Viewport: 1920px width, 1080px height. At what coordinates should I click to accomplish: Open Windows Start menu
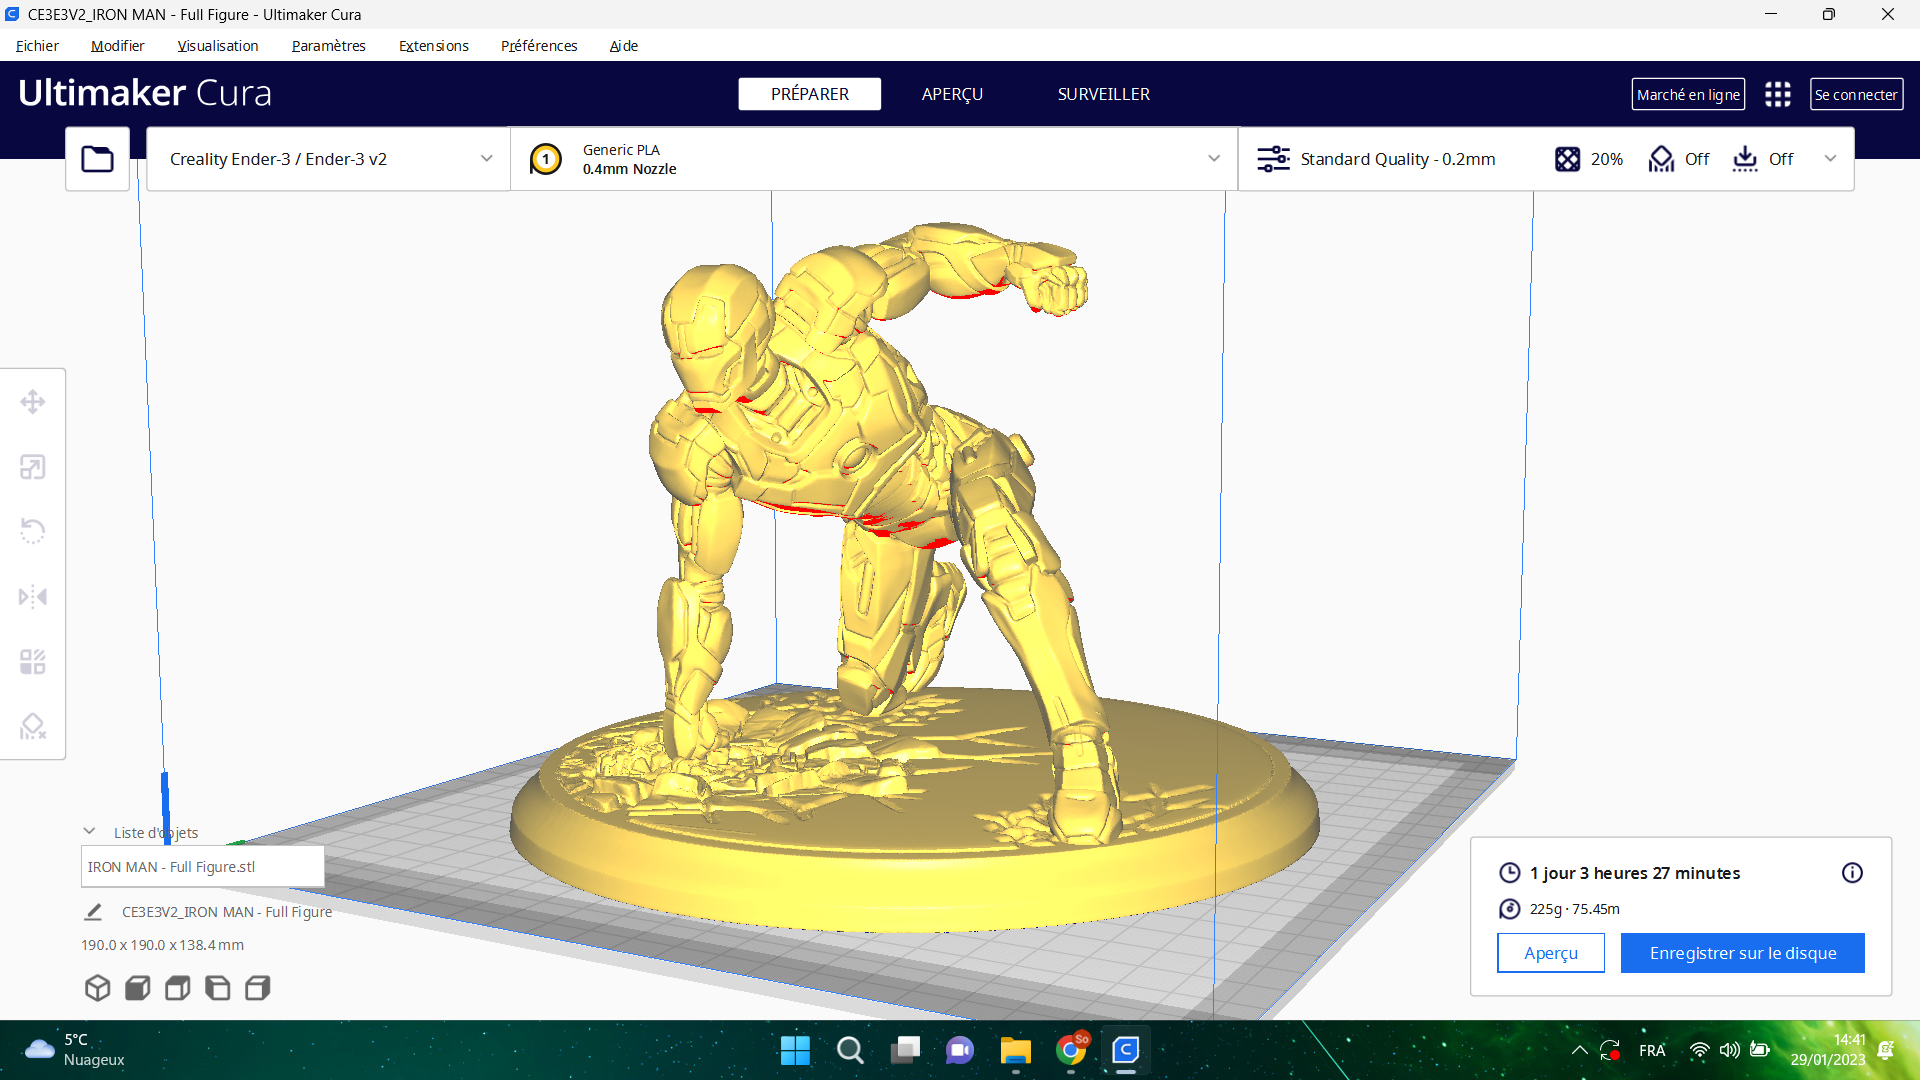(x=795, y=1050)
